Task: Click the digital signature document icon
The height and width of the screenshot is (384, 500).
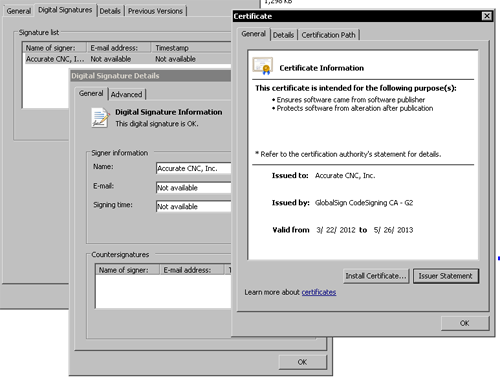Action: coord(100,118)
